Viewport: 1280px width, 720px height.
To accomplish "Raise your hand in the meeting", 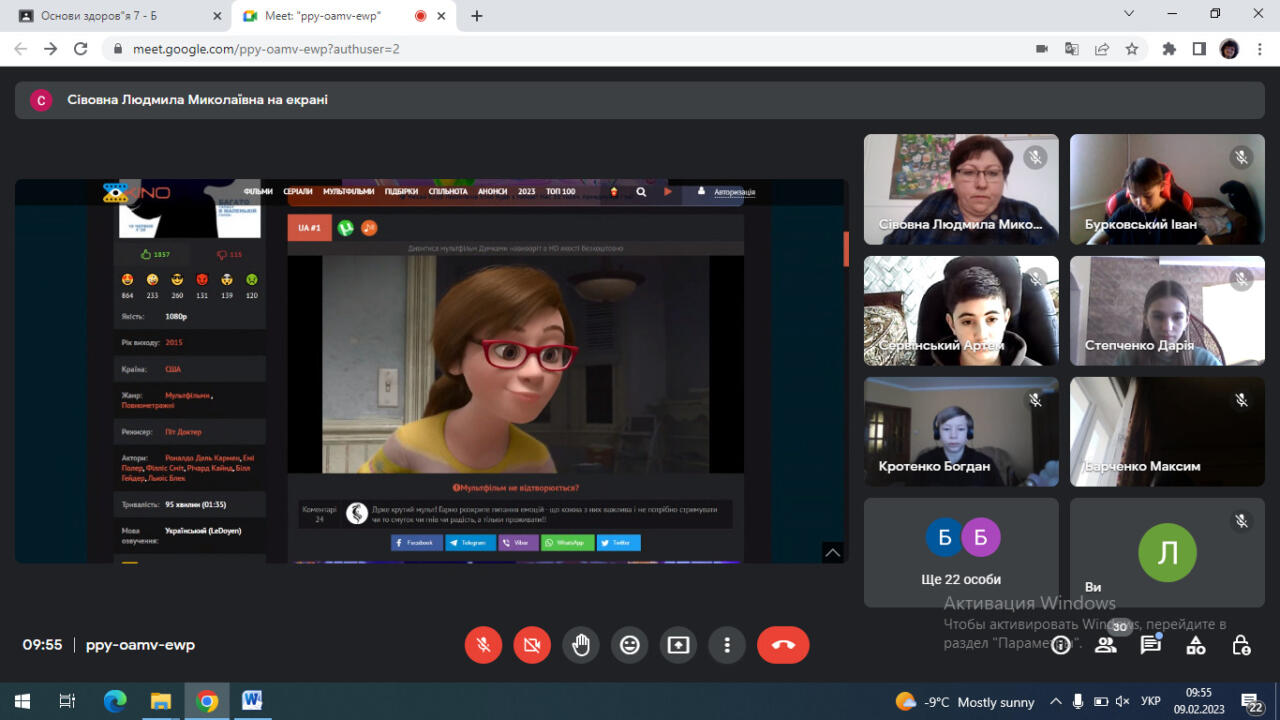I will coord(581,645).
